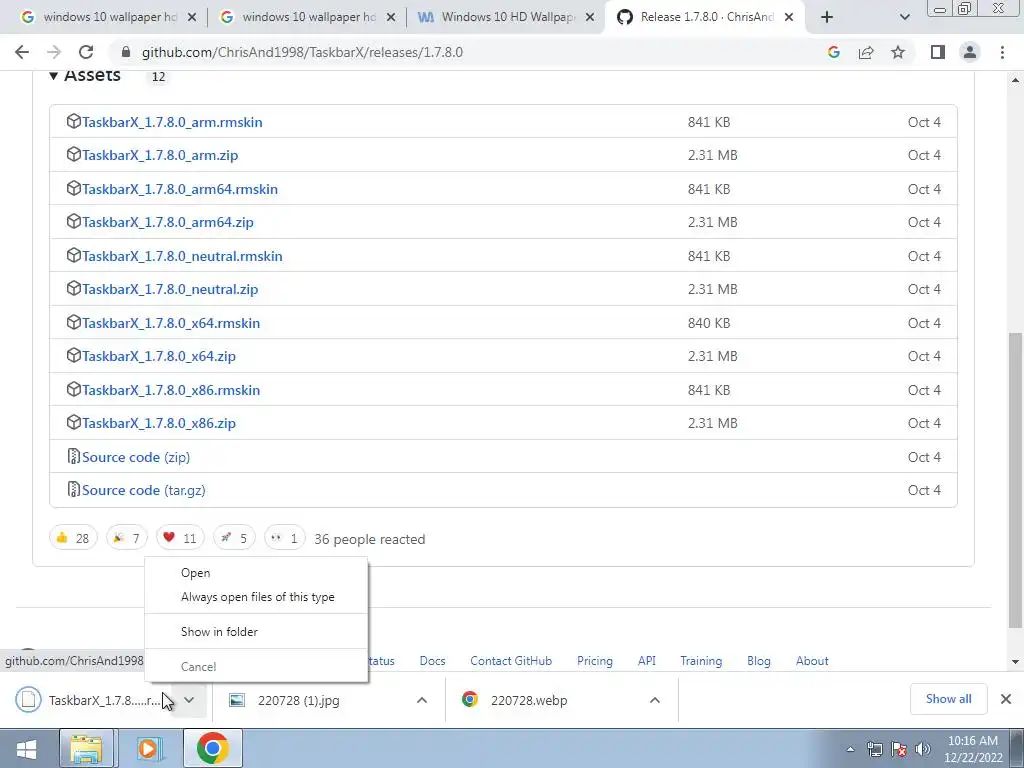The image size is (1024, 768).
Task: Open the Training footer link
Action: click(x=701, y=661)
